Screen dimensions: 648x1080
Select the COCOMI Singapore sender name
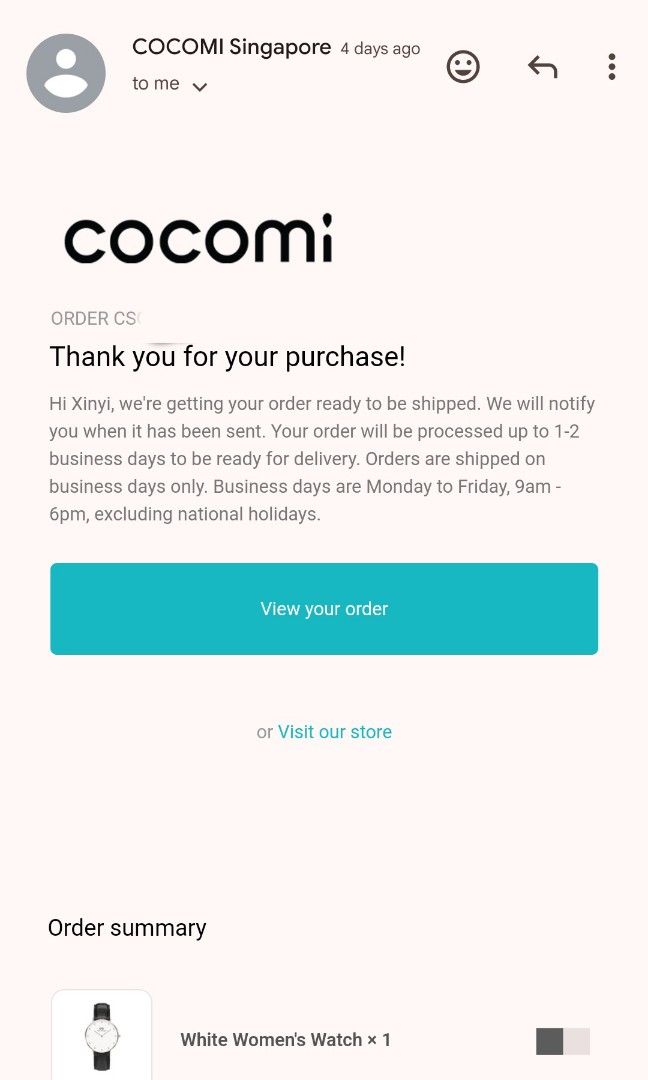tap(231, 47)
